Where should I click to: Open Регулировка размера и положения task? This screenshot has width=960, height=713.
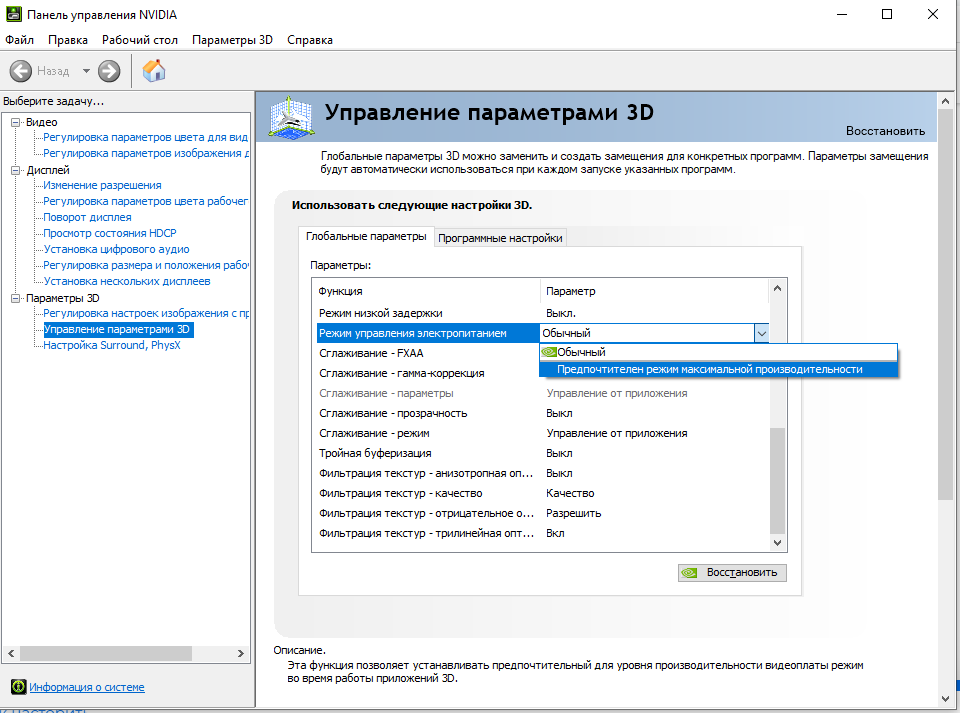pos(146,265)
